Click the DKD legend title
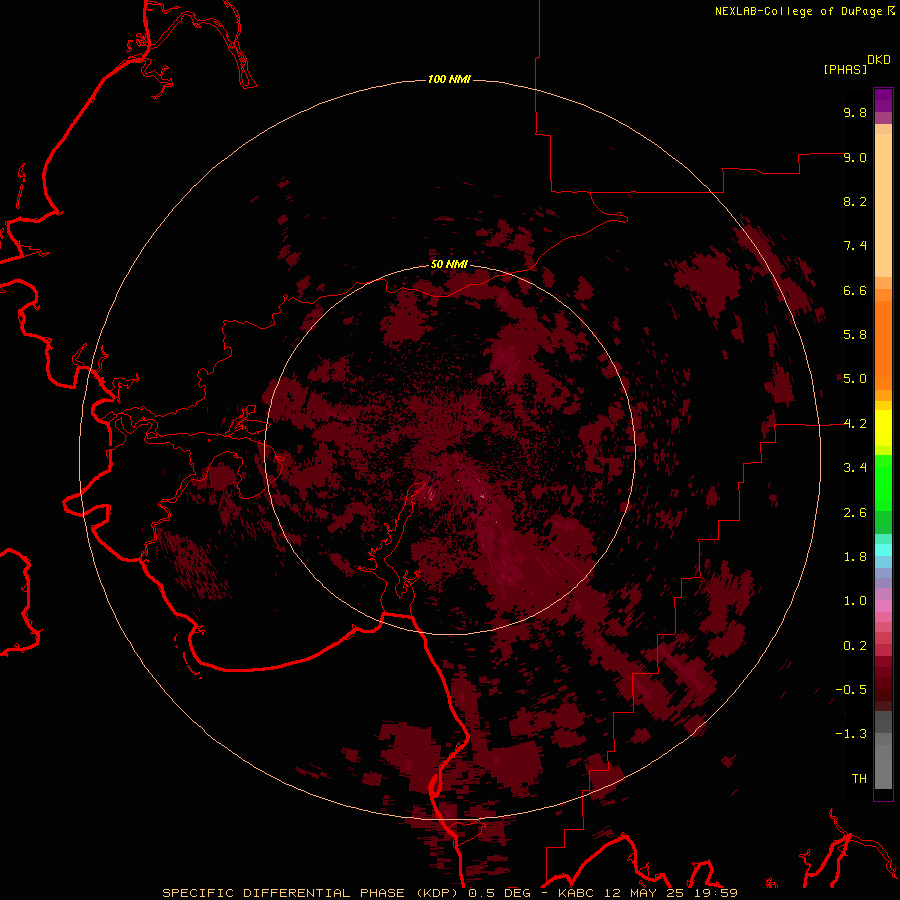The height and width of the screenshot is (900, 900). pyautogui.click(x=879, y=60)
